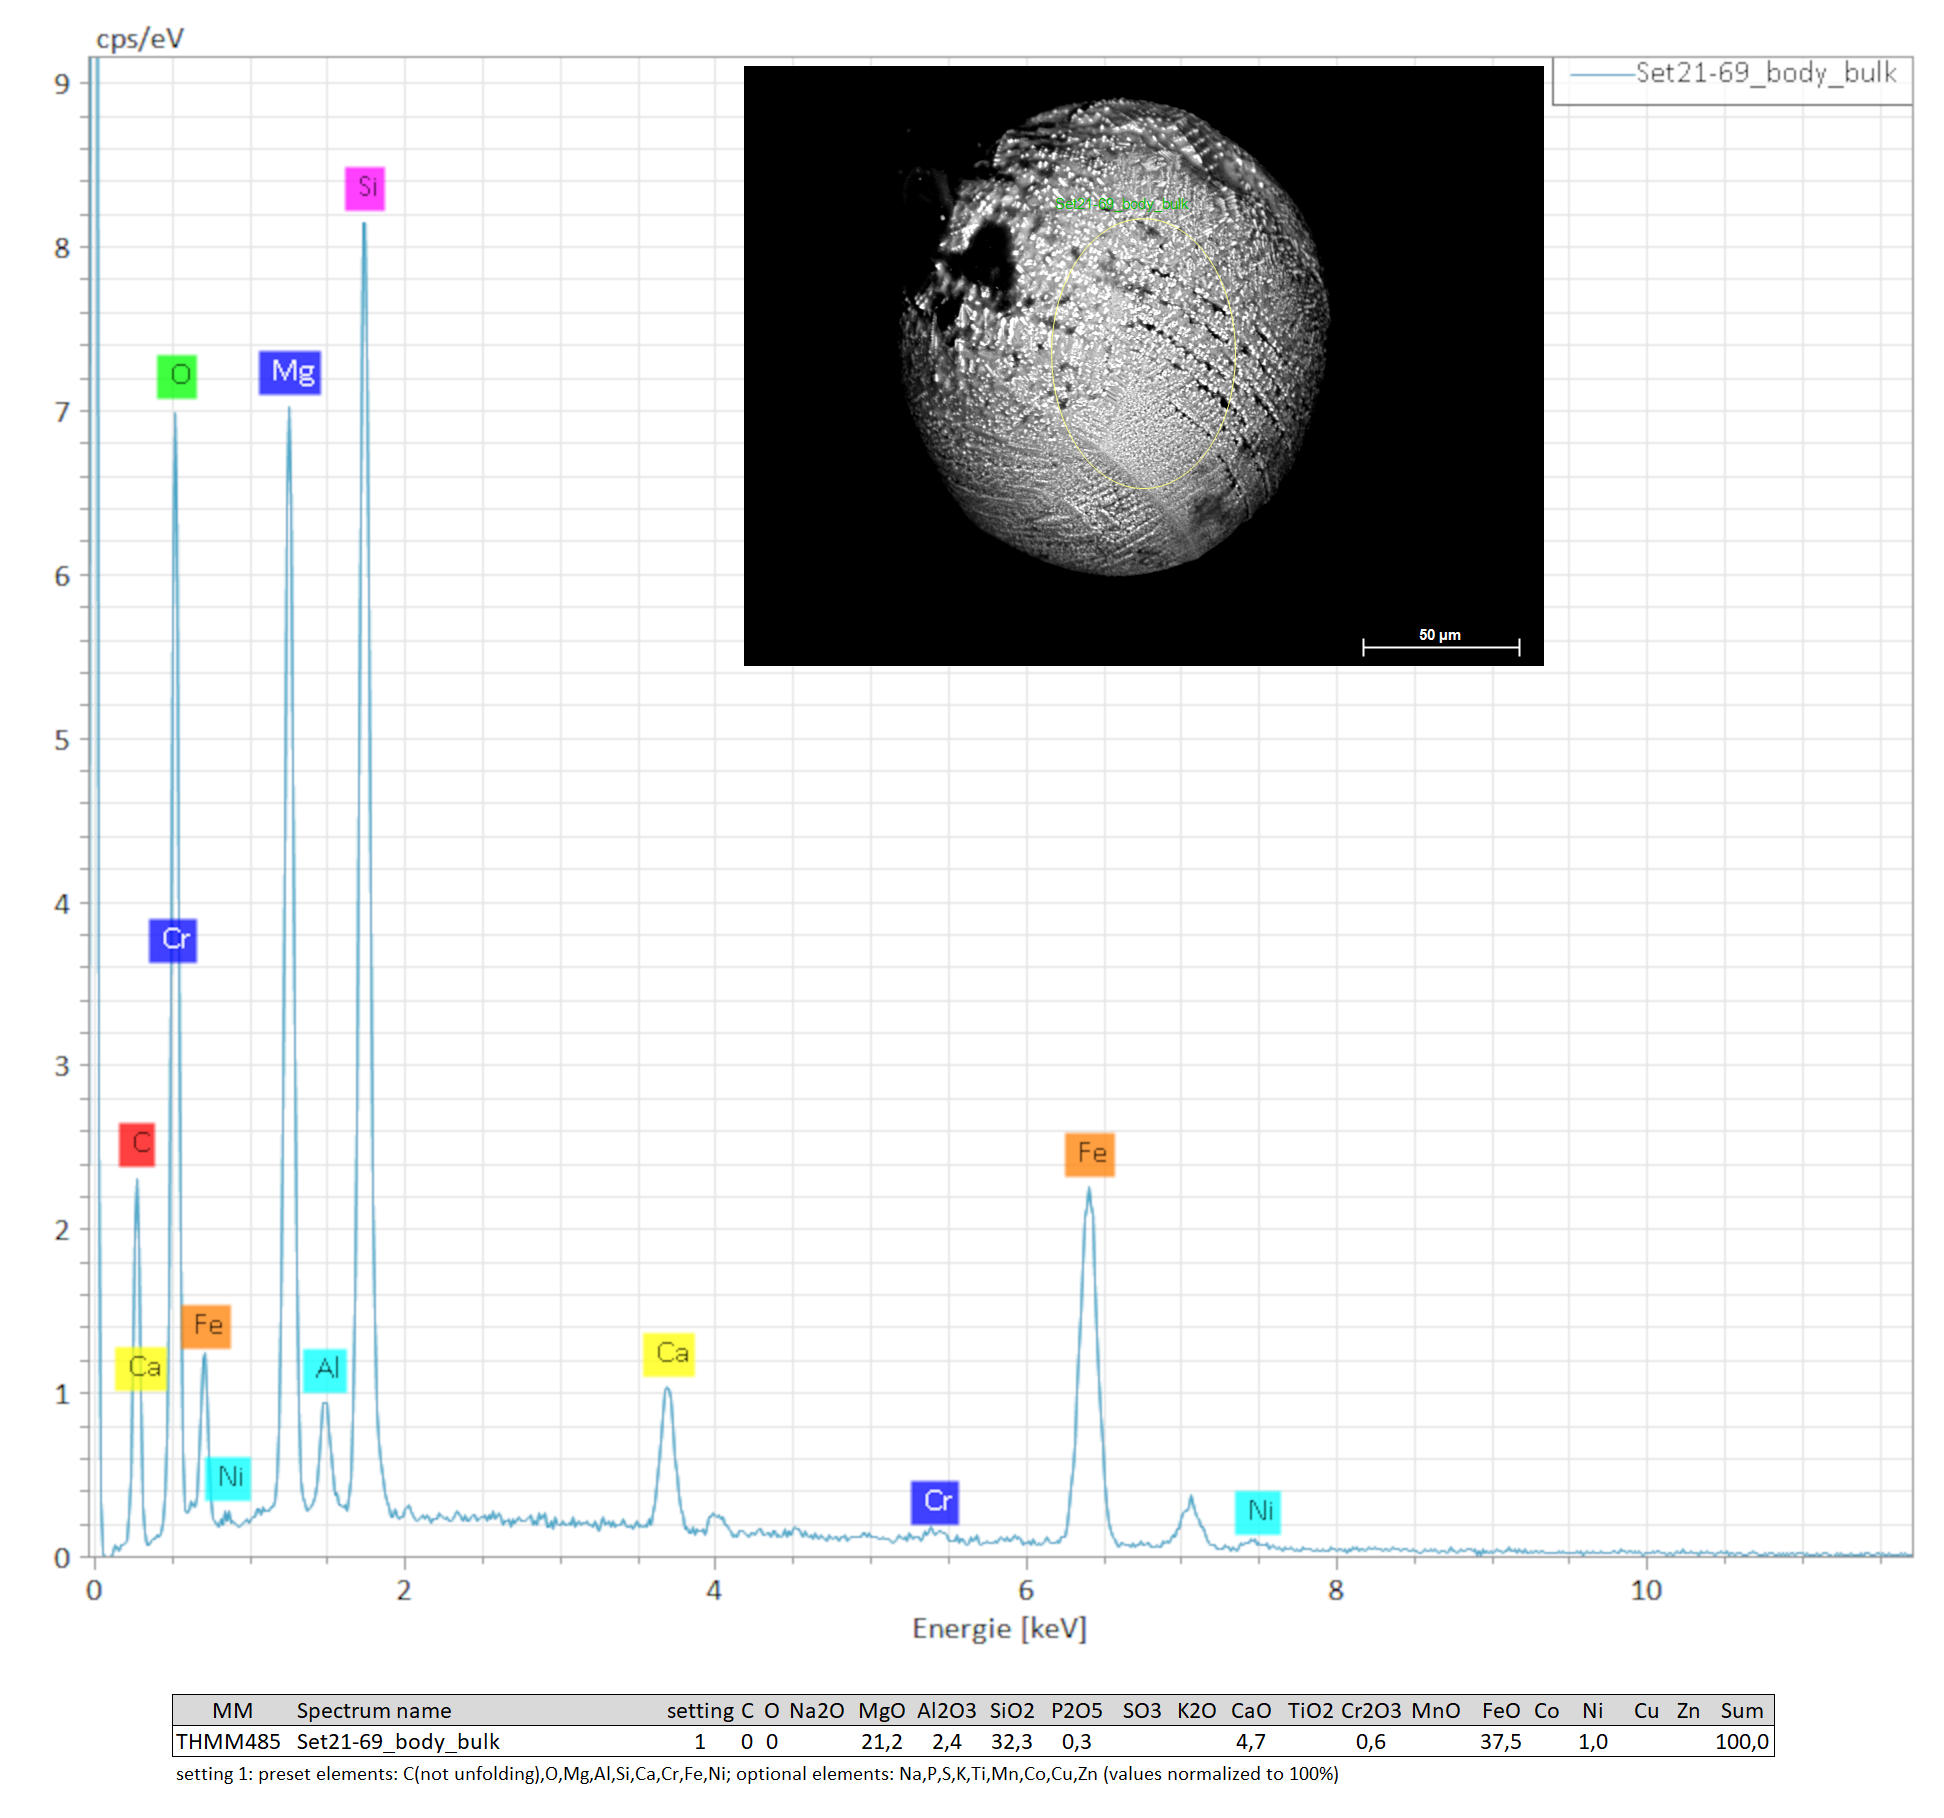Click the THMM485 cell in table

[x=229, y=1741]
